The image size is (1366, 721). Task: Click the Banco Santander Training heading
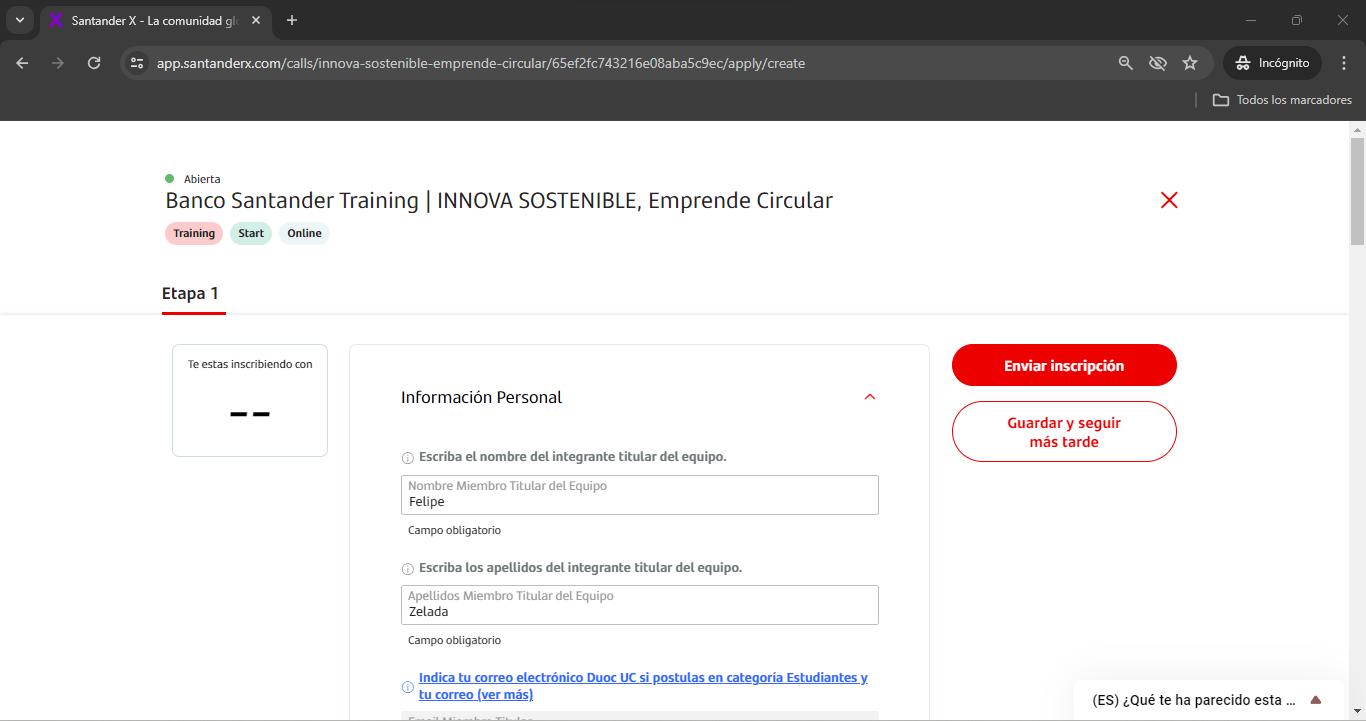pyautogui.click(x=499, y=200)
